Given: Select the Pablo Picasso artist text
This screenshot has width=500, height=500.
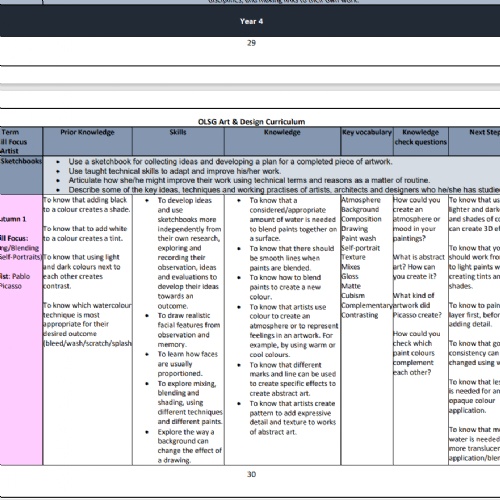Looking at the screenshot, I should [x=15, y=281].
